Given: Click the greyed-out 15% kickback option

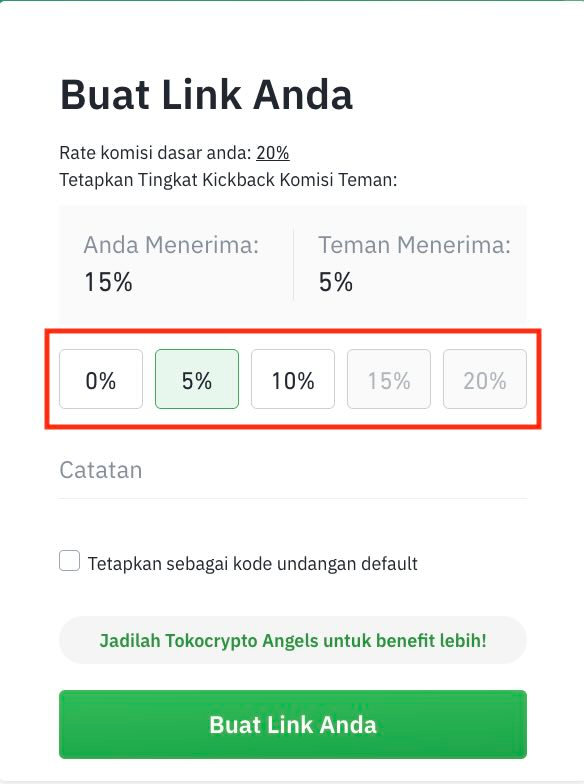Looking at the screenshot, I should 389,379.
